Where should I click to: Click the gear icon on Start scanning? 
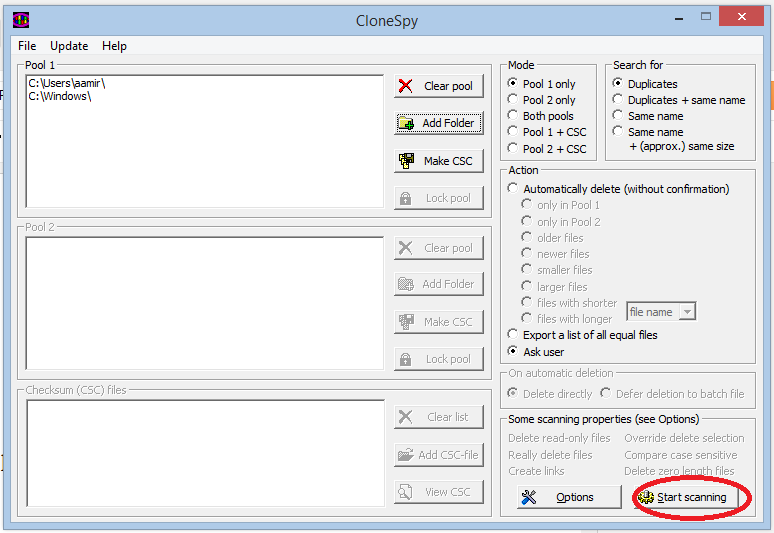tap(646, 497)
